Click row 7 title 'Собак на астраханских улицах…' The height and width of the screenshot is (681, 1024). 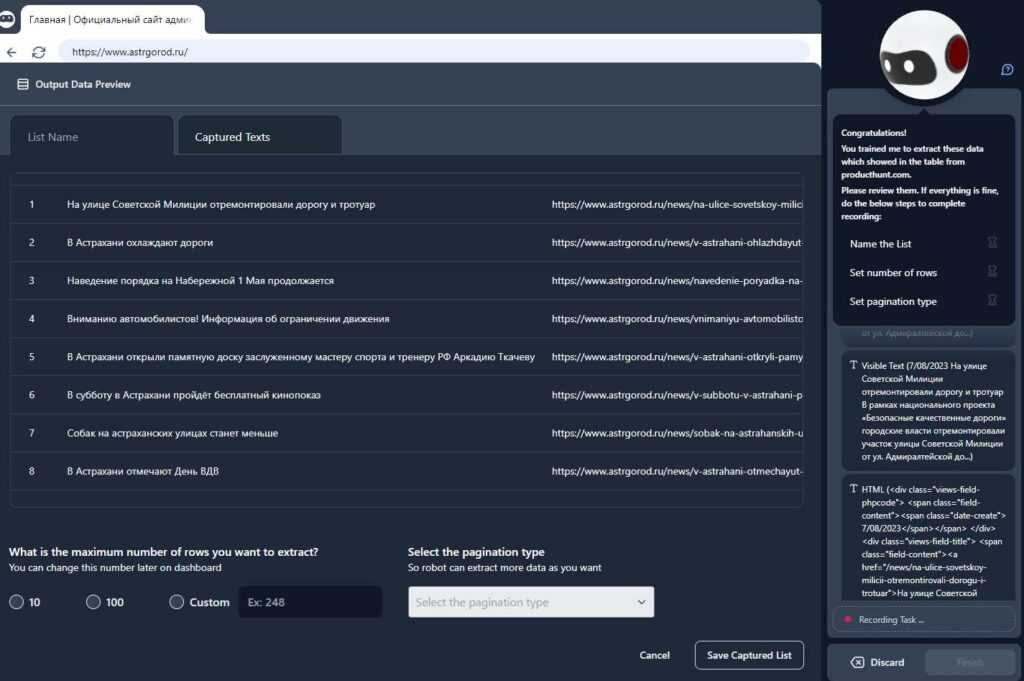[x=172, y=433]
